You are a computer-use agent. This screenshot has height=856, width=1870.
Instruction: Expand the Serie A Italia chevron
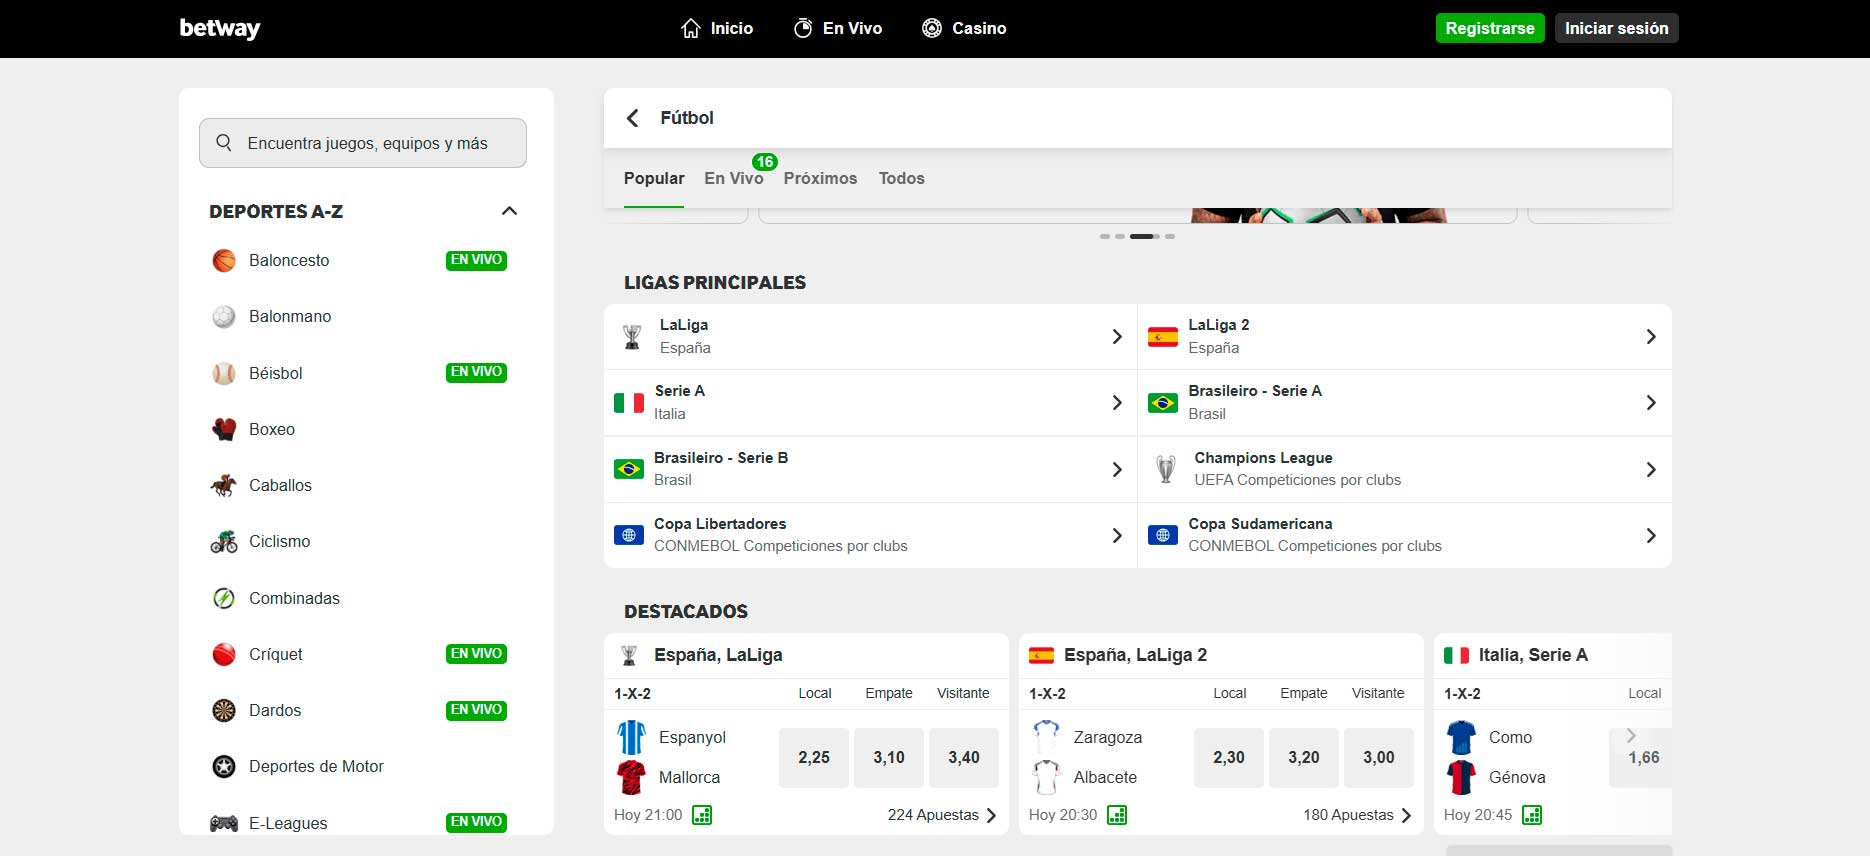(x=1117, y=403)
